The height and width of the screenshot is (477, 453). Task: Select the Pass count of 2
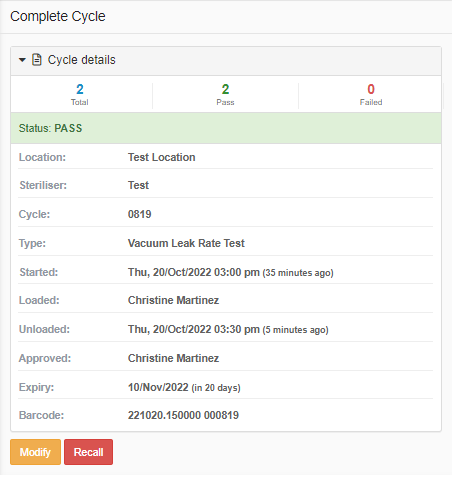pos(225,89)
